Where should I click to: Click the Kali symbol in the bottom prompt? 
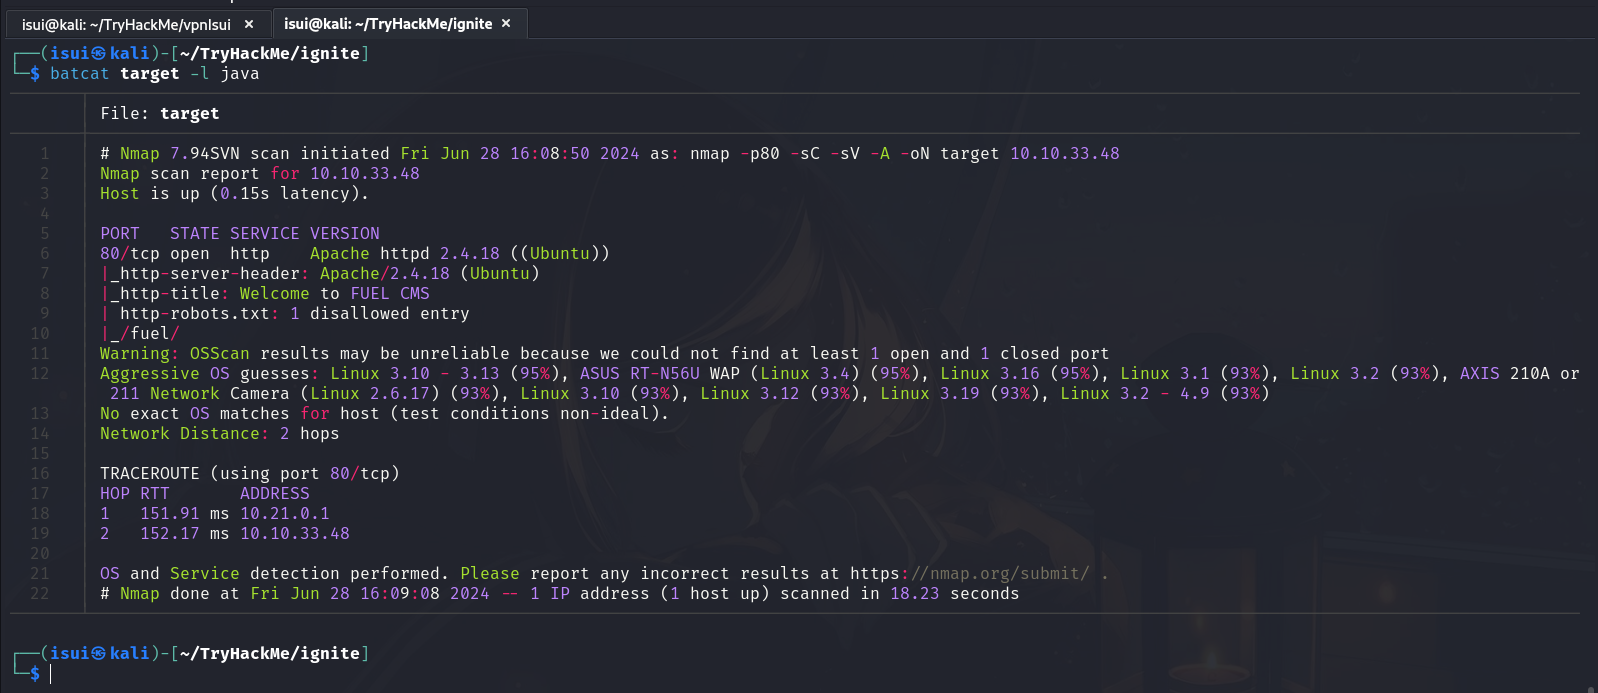point(99,654)
